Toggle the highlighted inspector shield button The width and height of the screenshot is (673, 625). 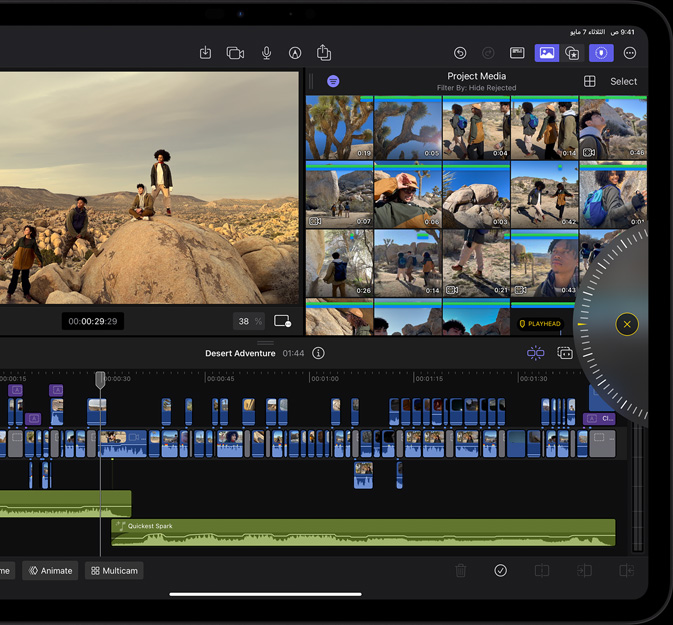(601, 53)
